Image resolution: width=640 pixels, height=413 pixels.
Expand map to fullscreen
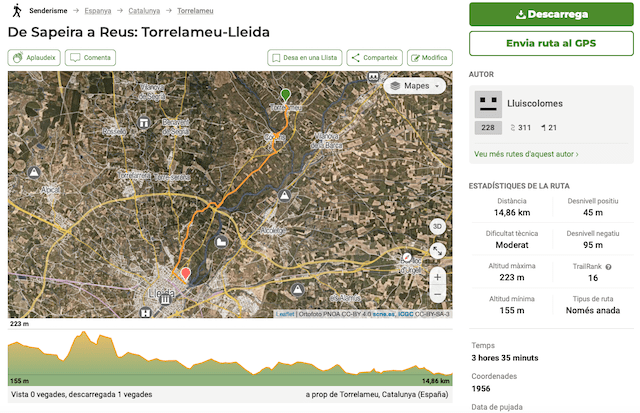click(437, 250)
